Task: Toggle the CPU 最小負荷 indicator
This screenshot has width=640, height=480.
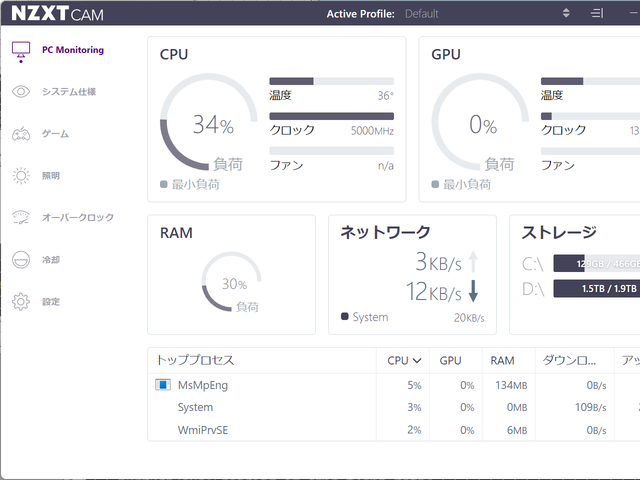Action: point(164,185)
